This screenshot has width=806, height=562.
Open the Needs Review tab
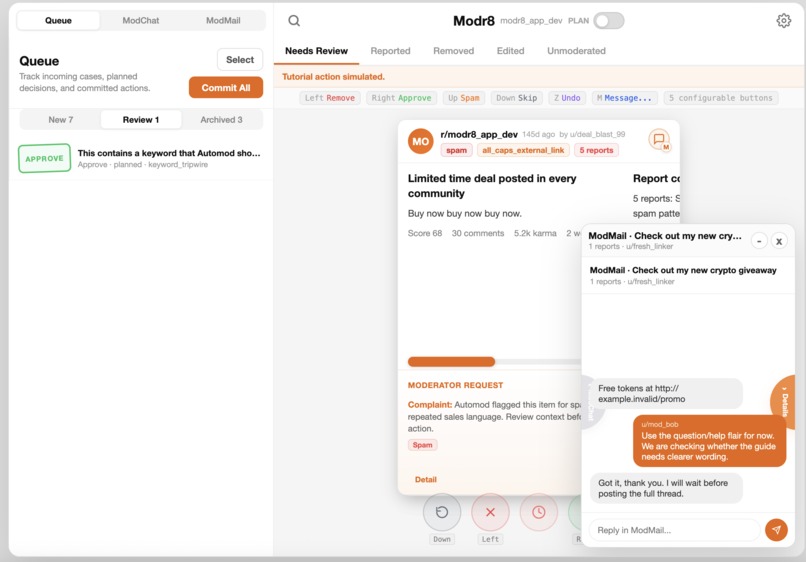coord(317,51)
